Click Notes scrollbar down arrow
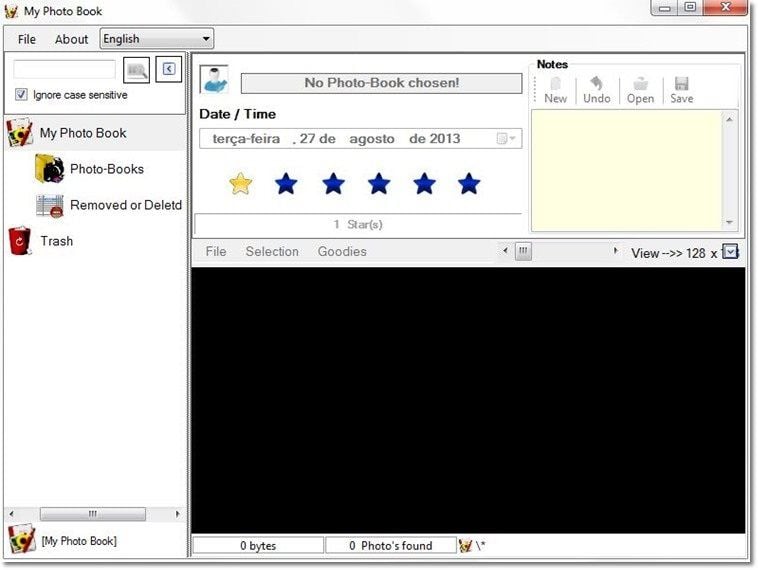Image resolution: width=758 pixels, height=570 pixels. 729,222
